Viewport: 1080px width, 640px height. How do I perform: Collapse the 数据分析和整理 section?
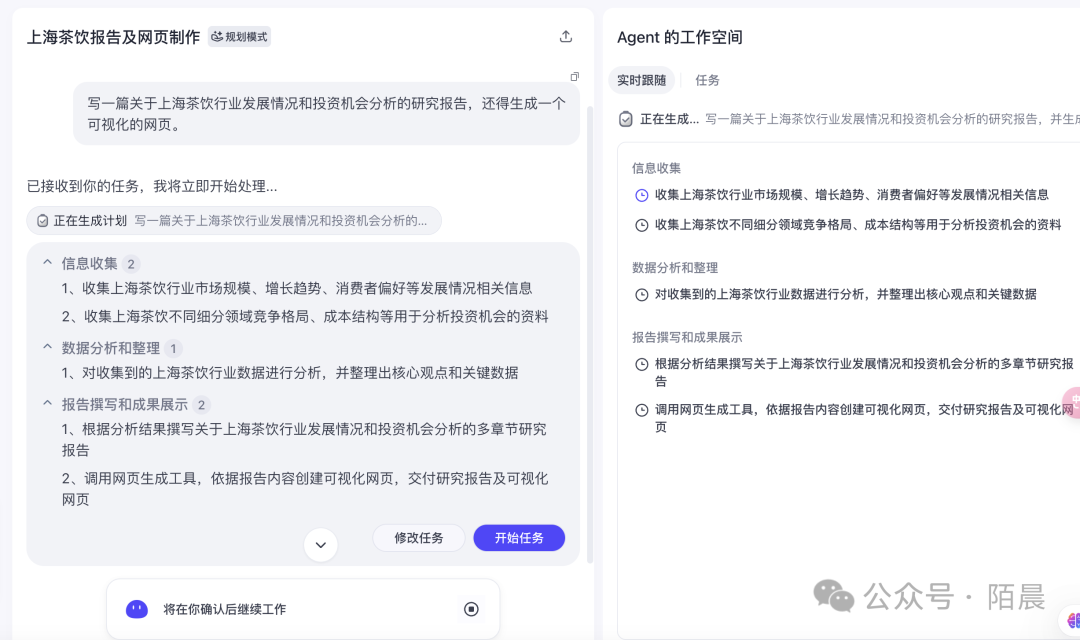point(47,347)
